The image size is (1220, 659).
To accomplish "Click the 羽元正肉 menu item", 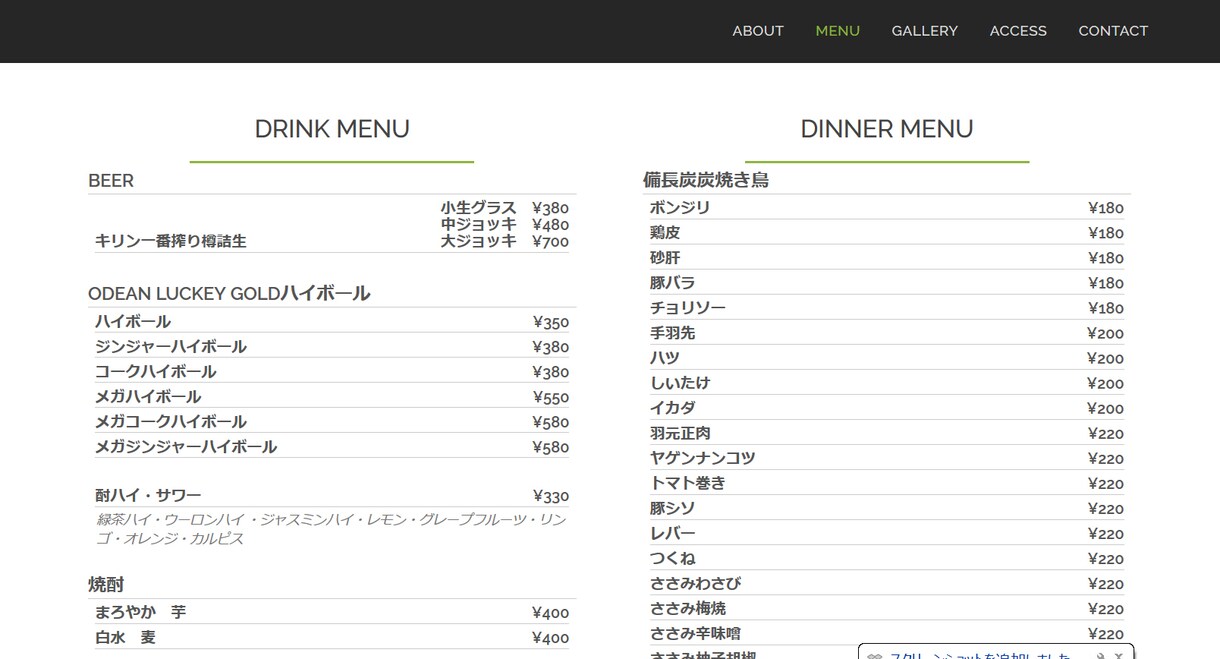I will pyautogui.click(x=680, y=433).
